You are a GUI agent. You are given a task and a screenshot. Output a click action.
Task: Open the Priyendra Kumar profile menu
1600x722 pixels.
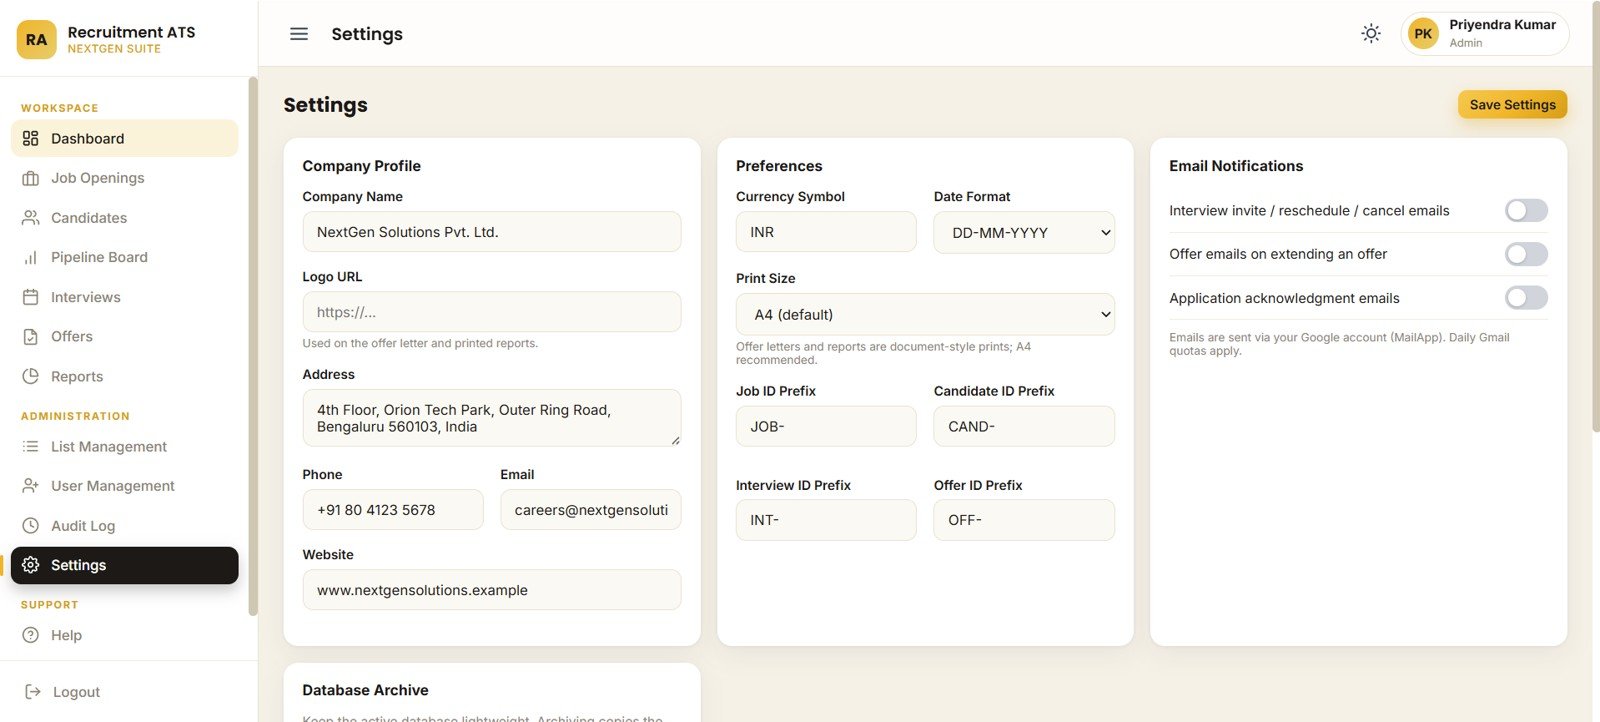coord(1485,34)
